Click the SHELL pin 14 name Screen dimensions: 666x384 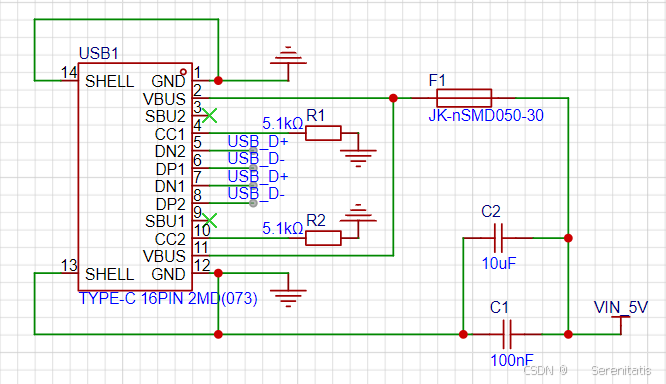pyautogui.click(x=110, y=81)
